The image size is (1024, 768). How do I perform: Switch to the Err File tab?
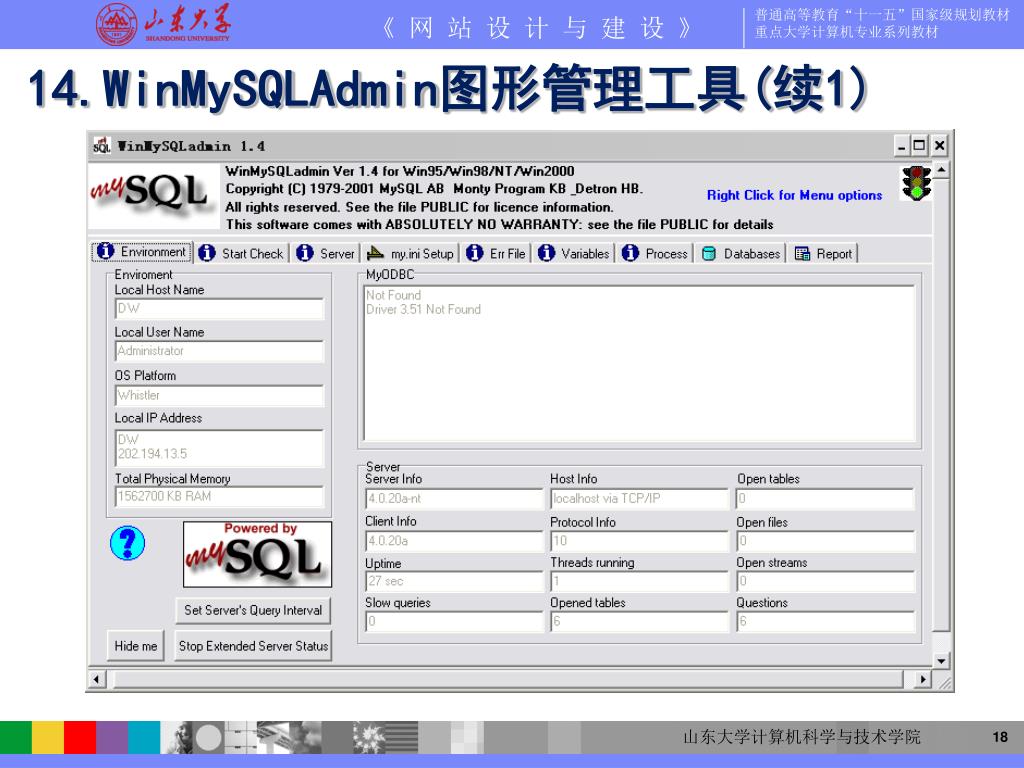pyautogui.click(x=496, y=253)
